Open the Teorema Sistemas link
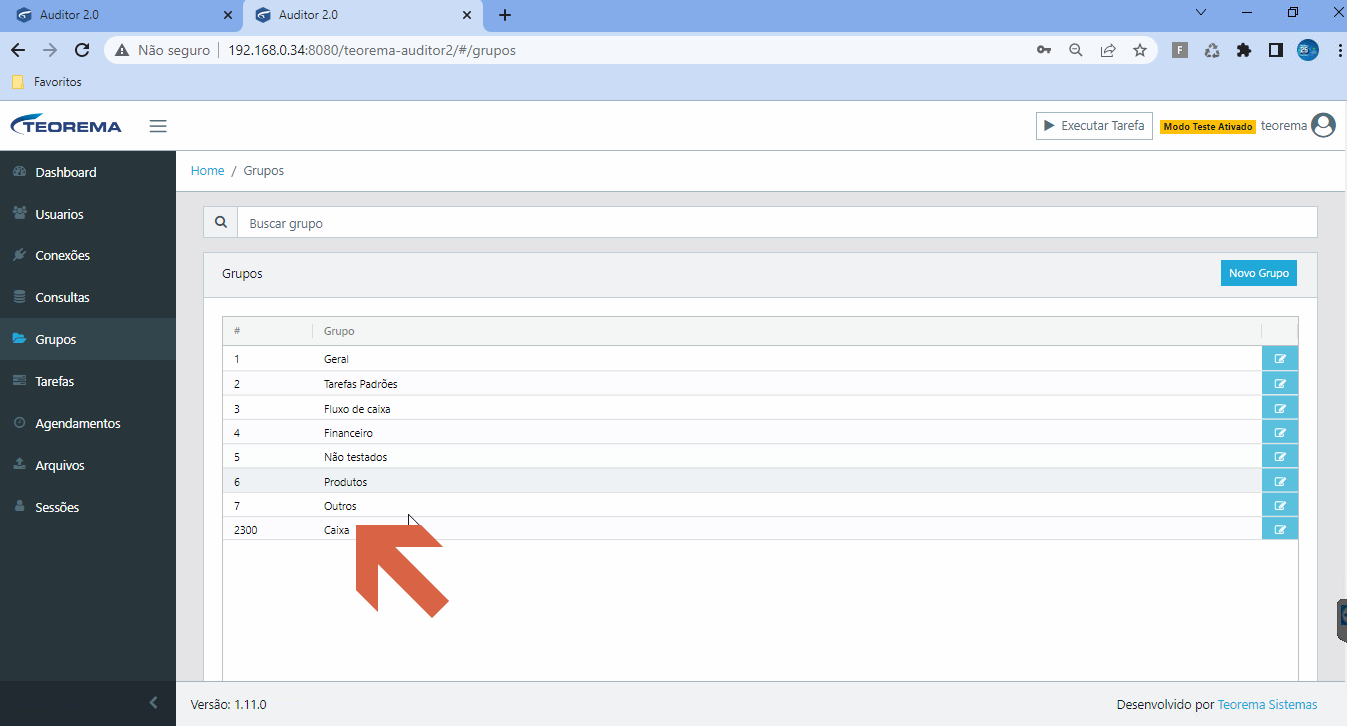The width and height of the screenshot is (1347, 726). tap(1267, 704)
